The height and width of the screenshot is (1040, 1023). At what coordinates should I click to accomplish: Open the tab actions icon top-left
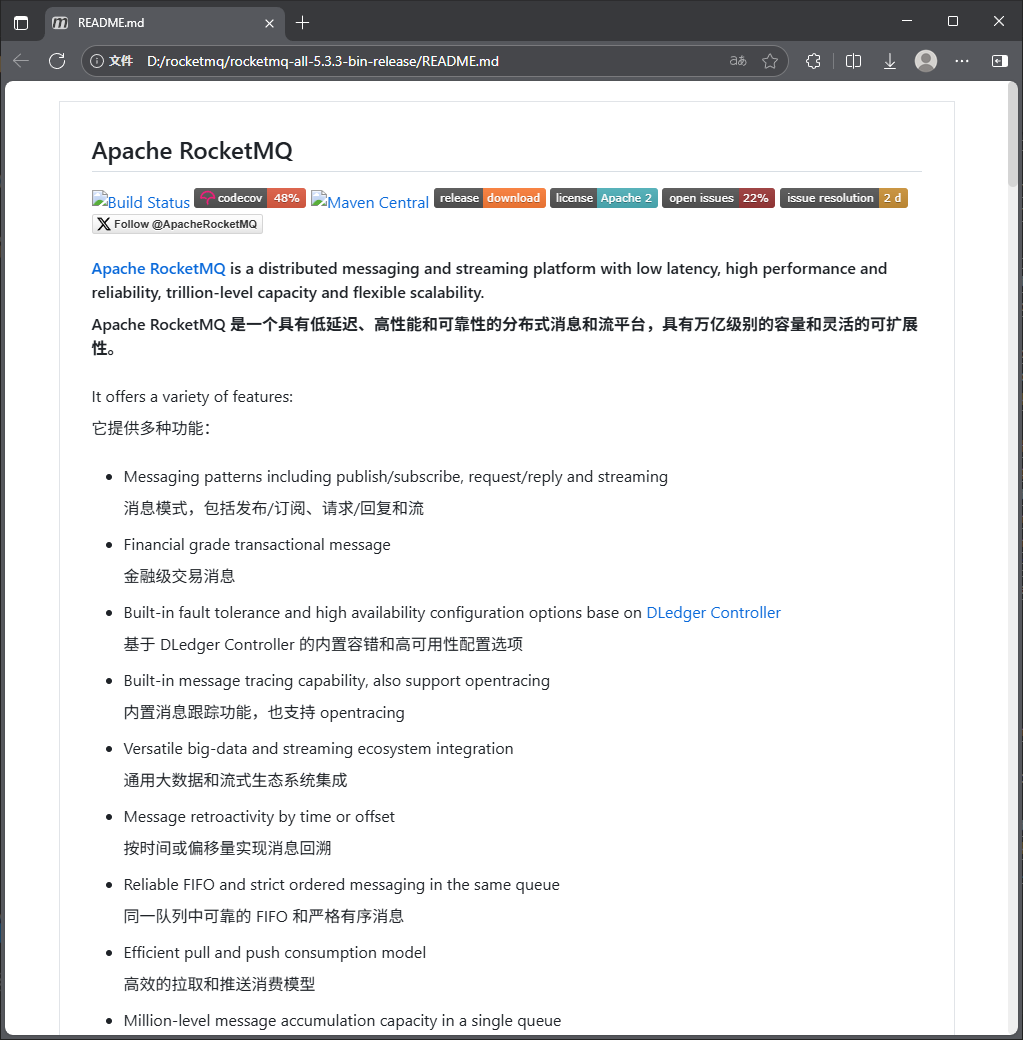pyautogui.click(x=21, y=22)
